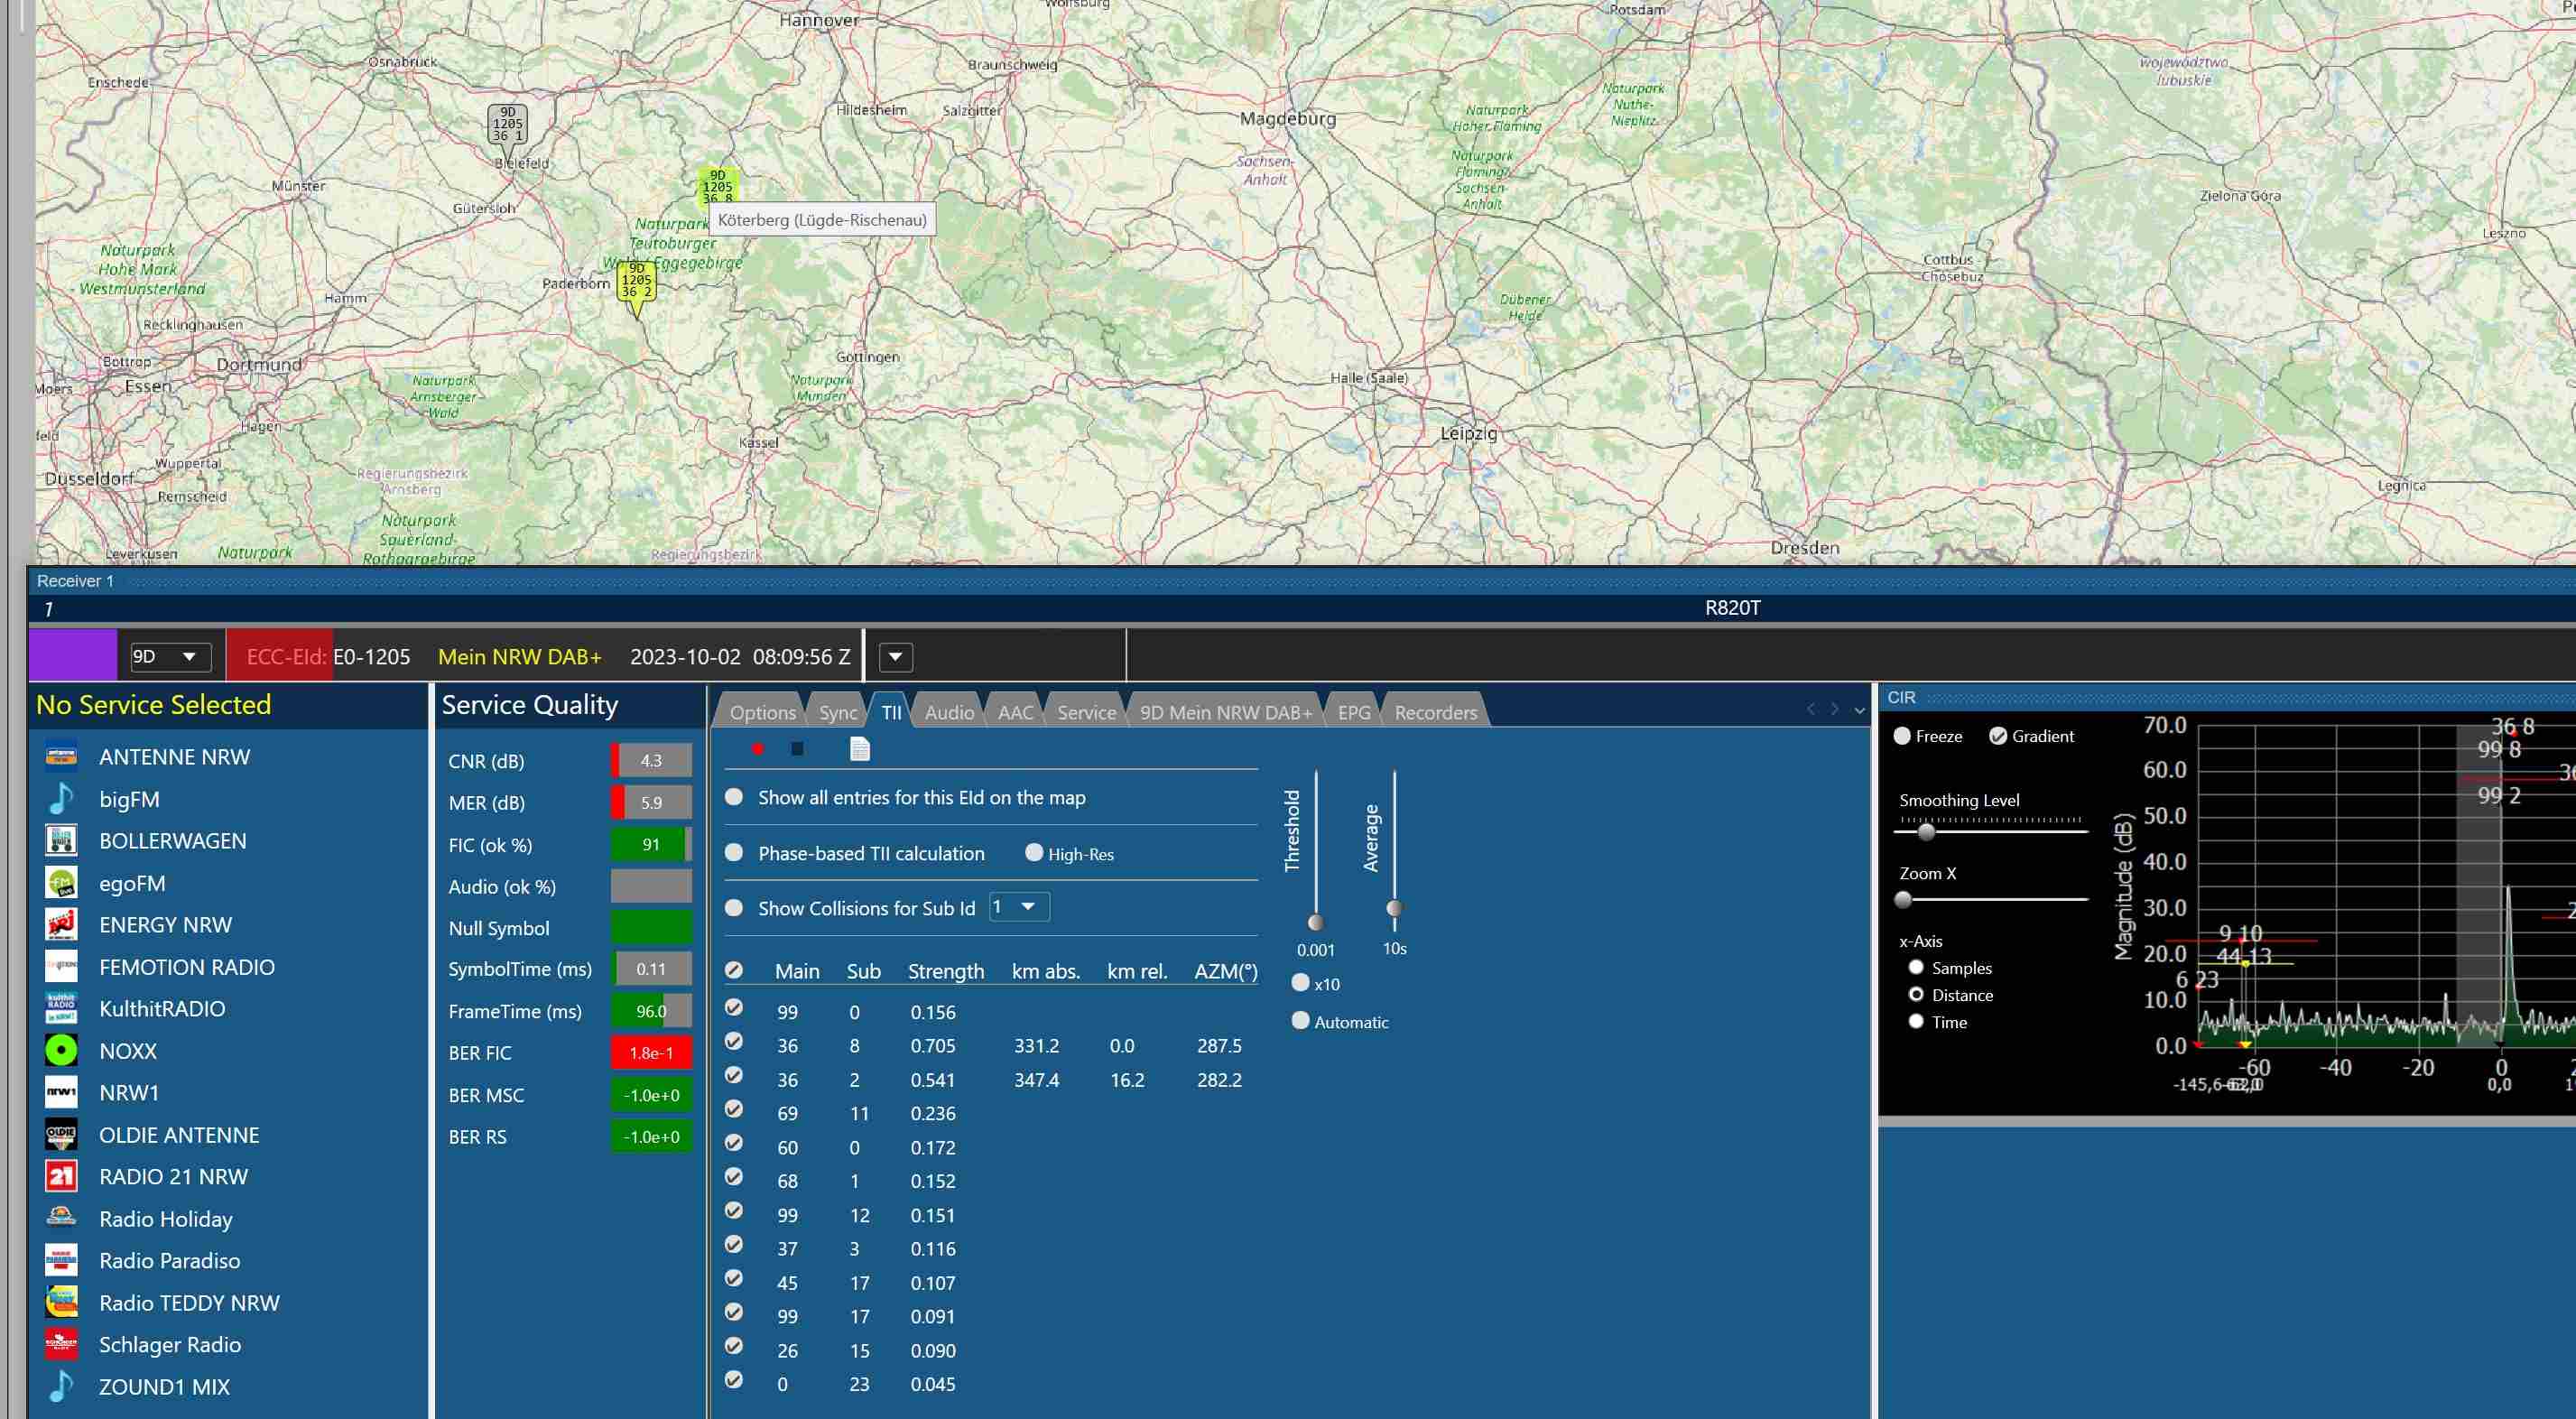Click the ENERGY NRW station logo

(x=61, y=924)
